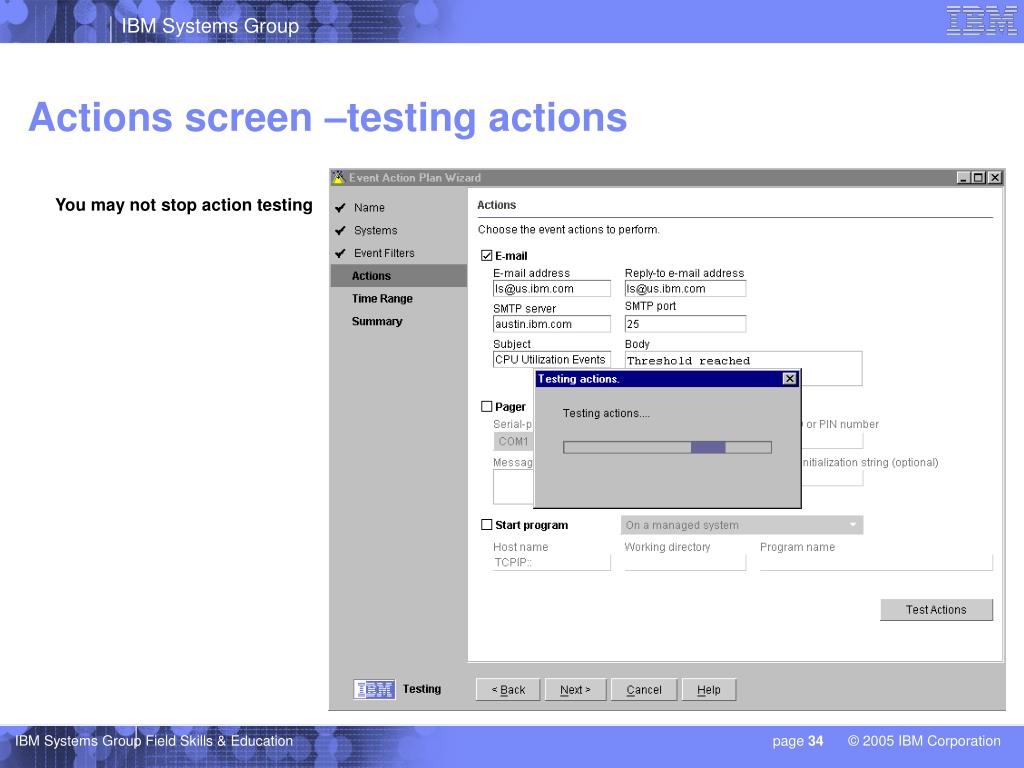The height and width of the screenshot is (768, 1024).
Task: Click the Body text area
Action: pyautogui.click(x=743, y=368)
